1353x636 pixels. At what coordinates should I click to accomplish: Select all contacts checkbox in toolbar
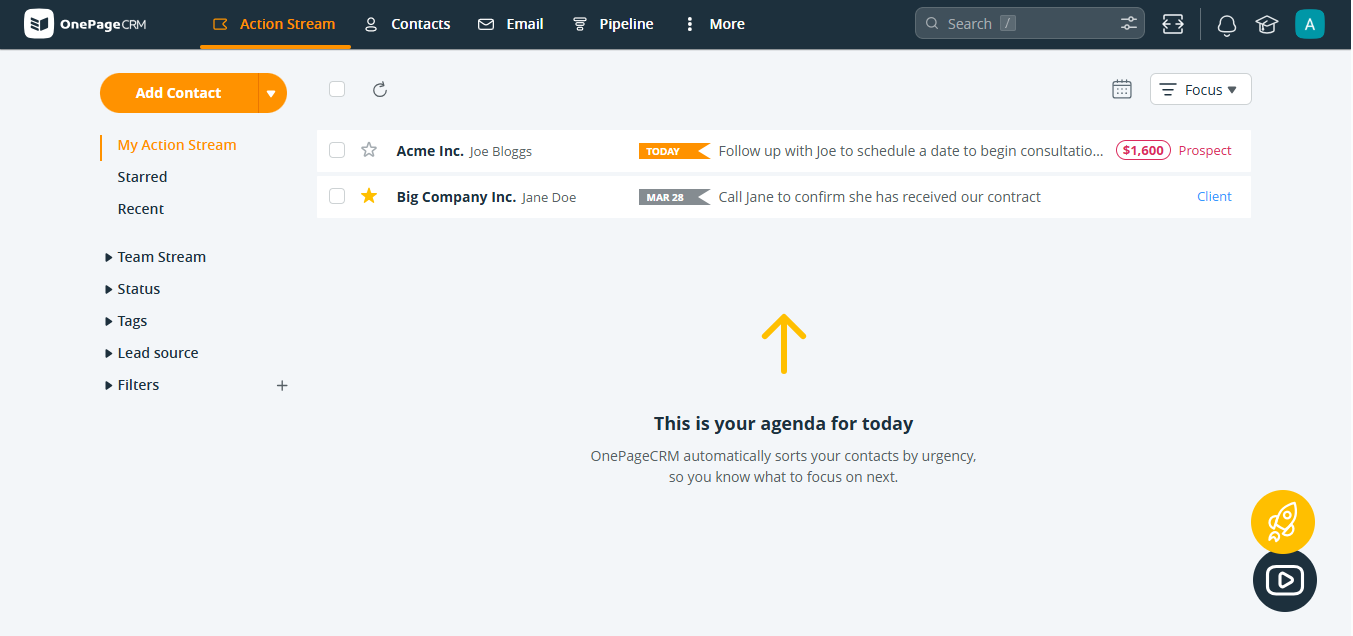tap(337, 89)
